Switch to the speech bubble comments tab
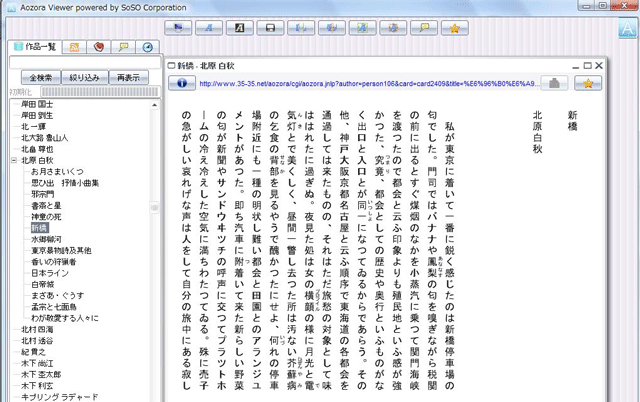This screenshot has height=402, width=640. point(123,47)
